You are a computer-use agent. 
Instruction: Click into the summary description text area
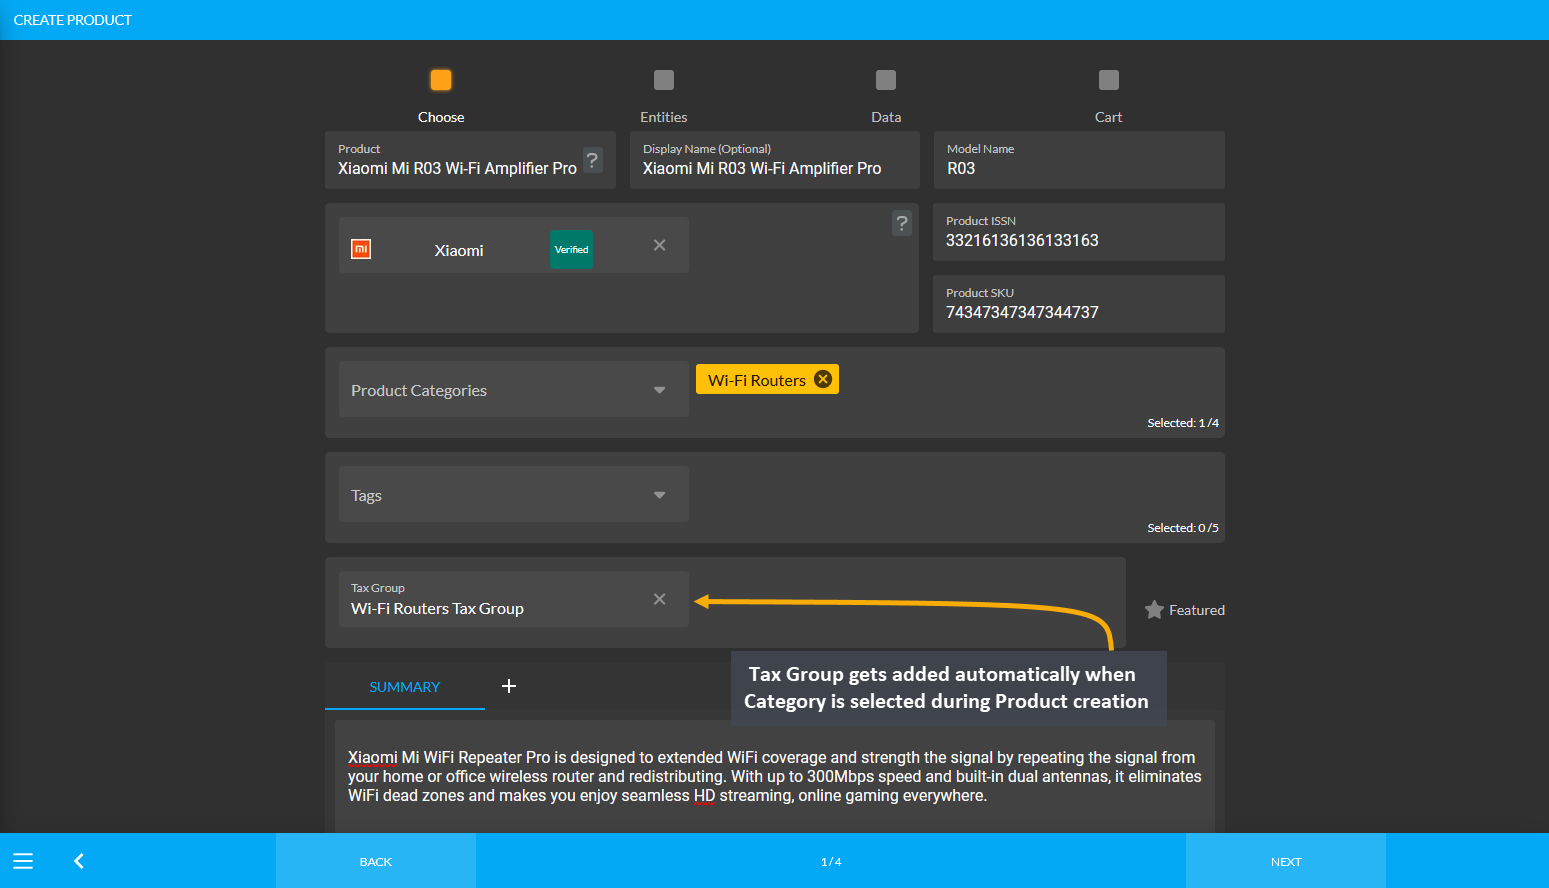pyautogui.click(x=775, y=777)
